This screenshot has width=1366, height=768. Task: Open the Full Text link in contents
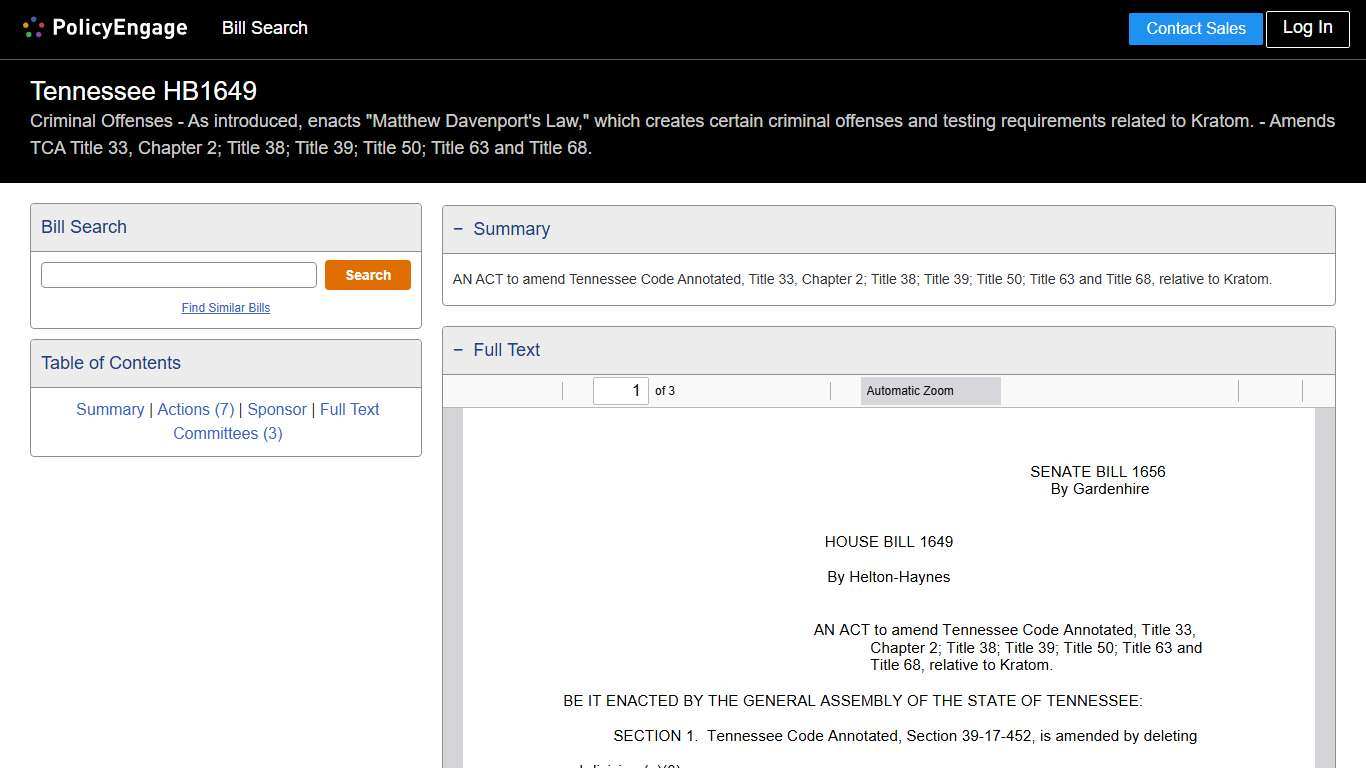pos(349,409)
